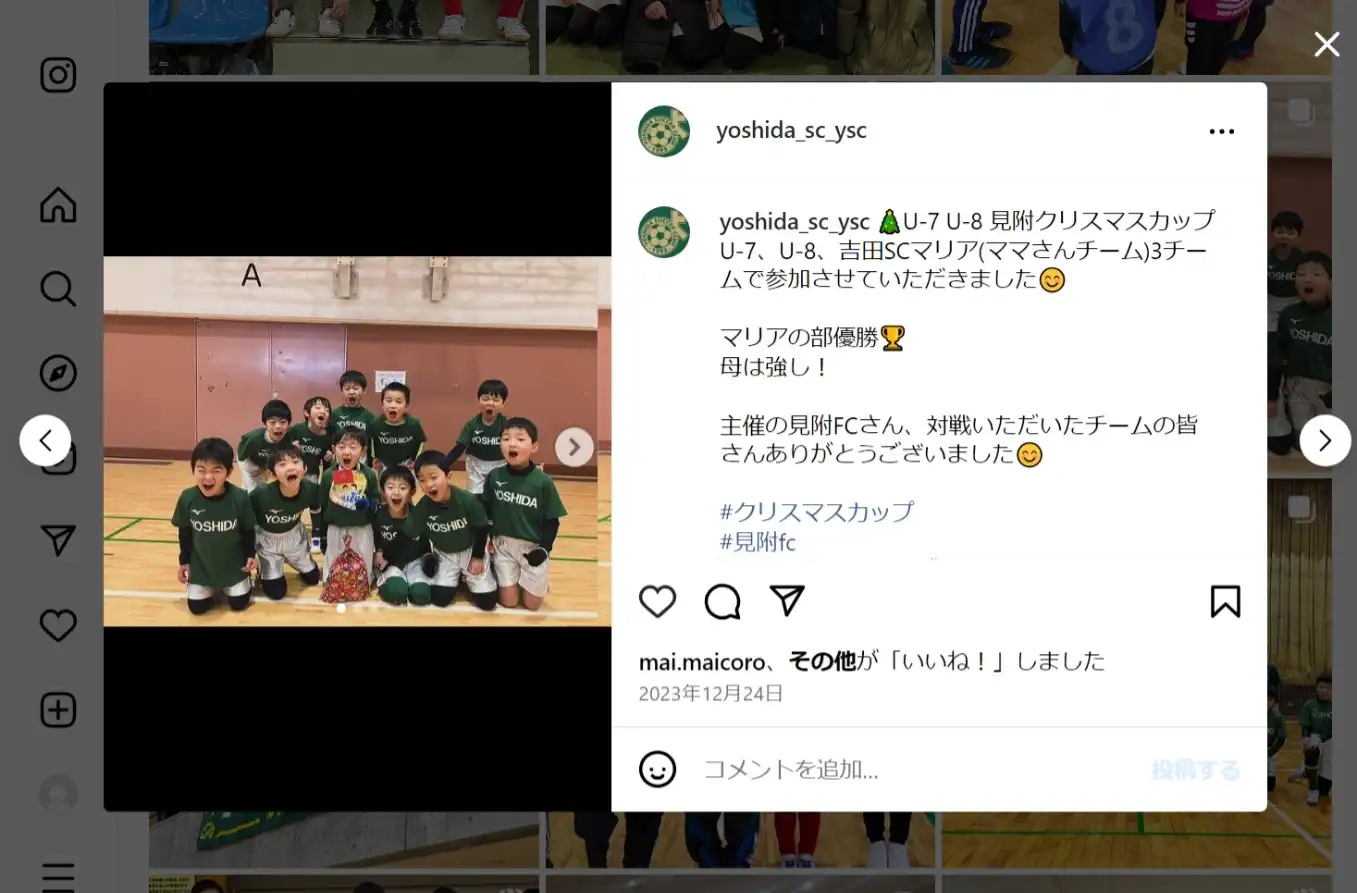Image resolution: width=1357 pixels, height=893 pixels.
Task: Open yoshida_sc_ysc profile from post header
Action: tap(791, 130)
